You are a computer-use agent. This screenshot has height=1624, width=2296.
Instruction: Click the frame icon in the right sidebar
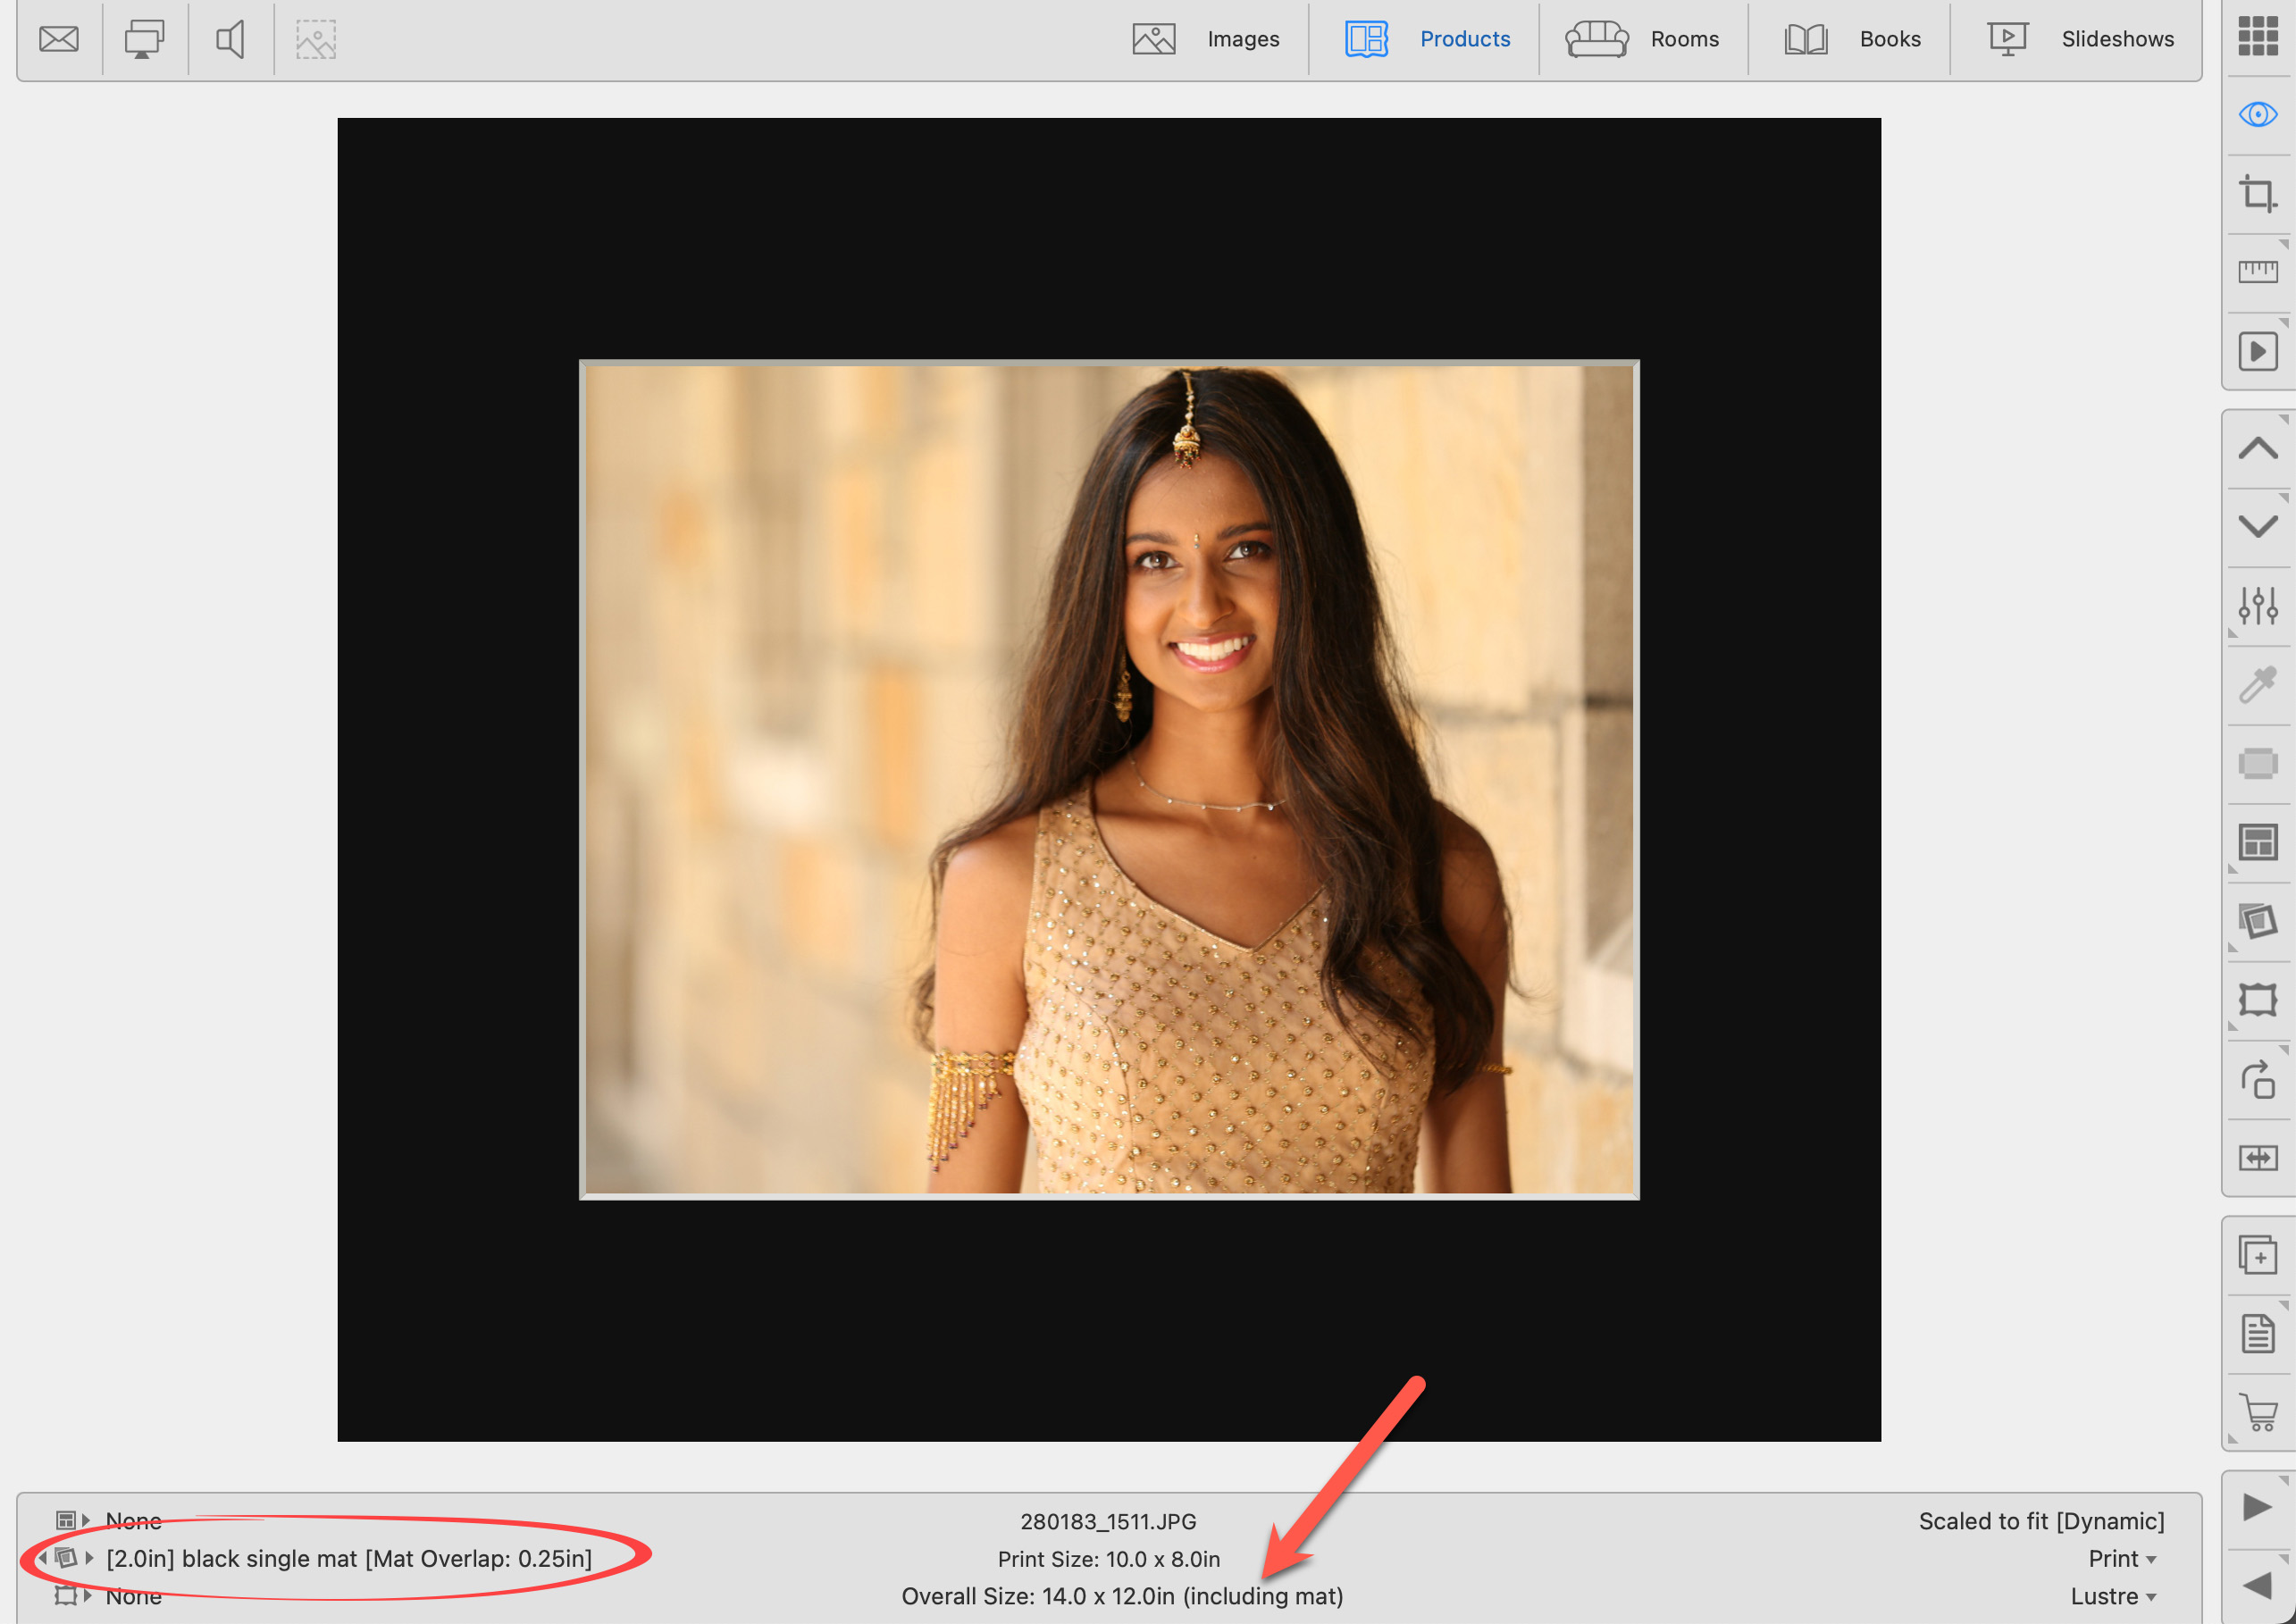[2257, 999]
